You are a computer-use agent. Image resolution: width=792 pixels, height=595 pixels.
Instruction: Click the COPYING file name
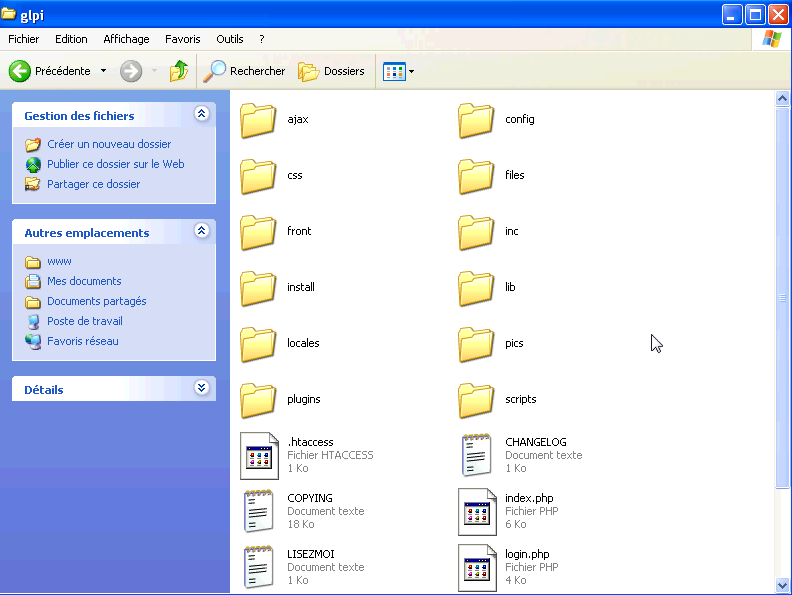tap(310, 498)
